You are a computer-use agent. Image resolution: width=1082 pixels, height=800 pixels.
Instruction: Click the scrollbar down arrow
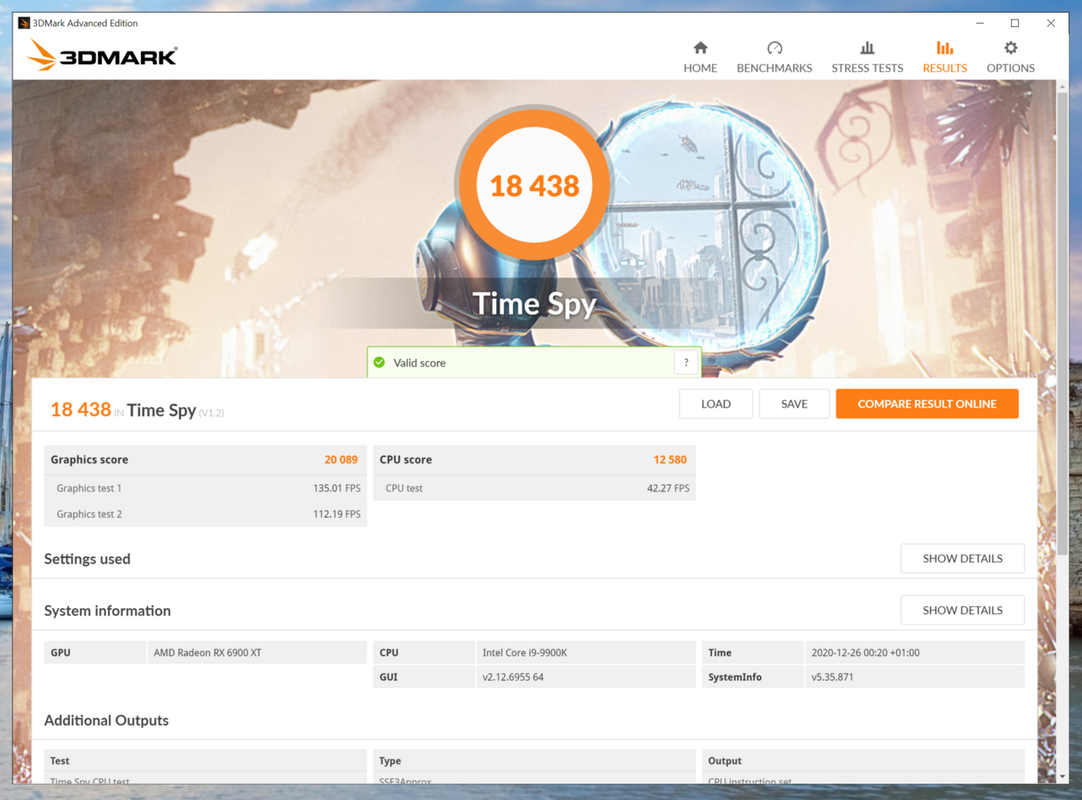pos(1063,777)
